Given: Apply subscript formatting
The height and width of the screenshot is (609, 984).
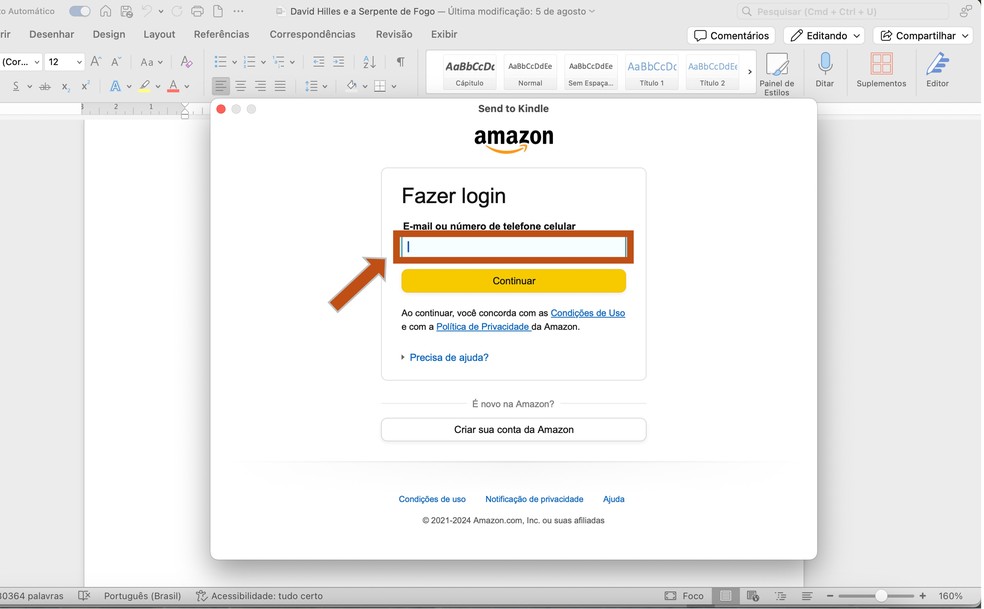Looking at the screenshot, I should 65,86.
